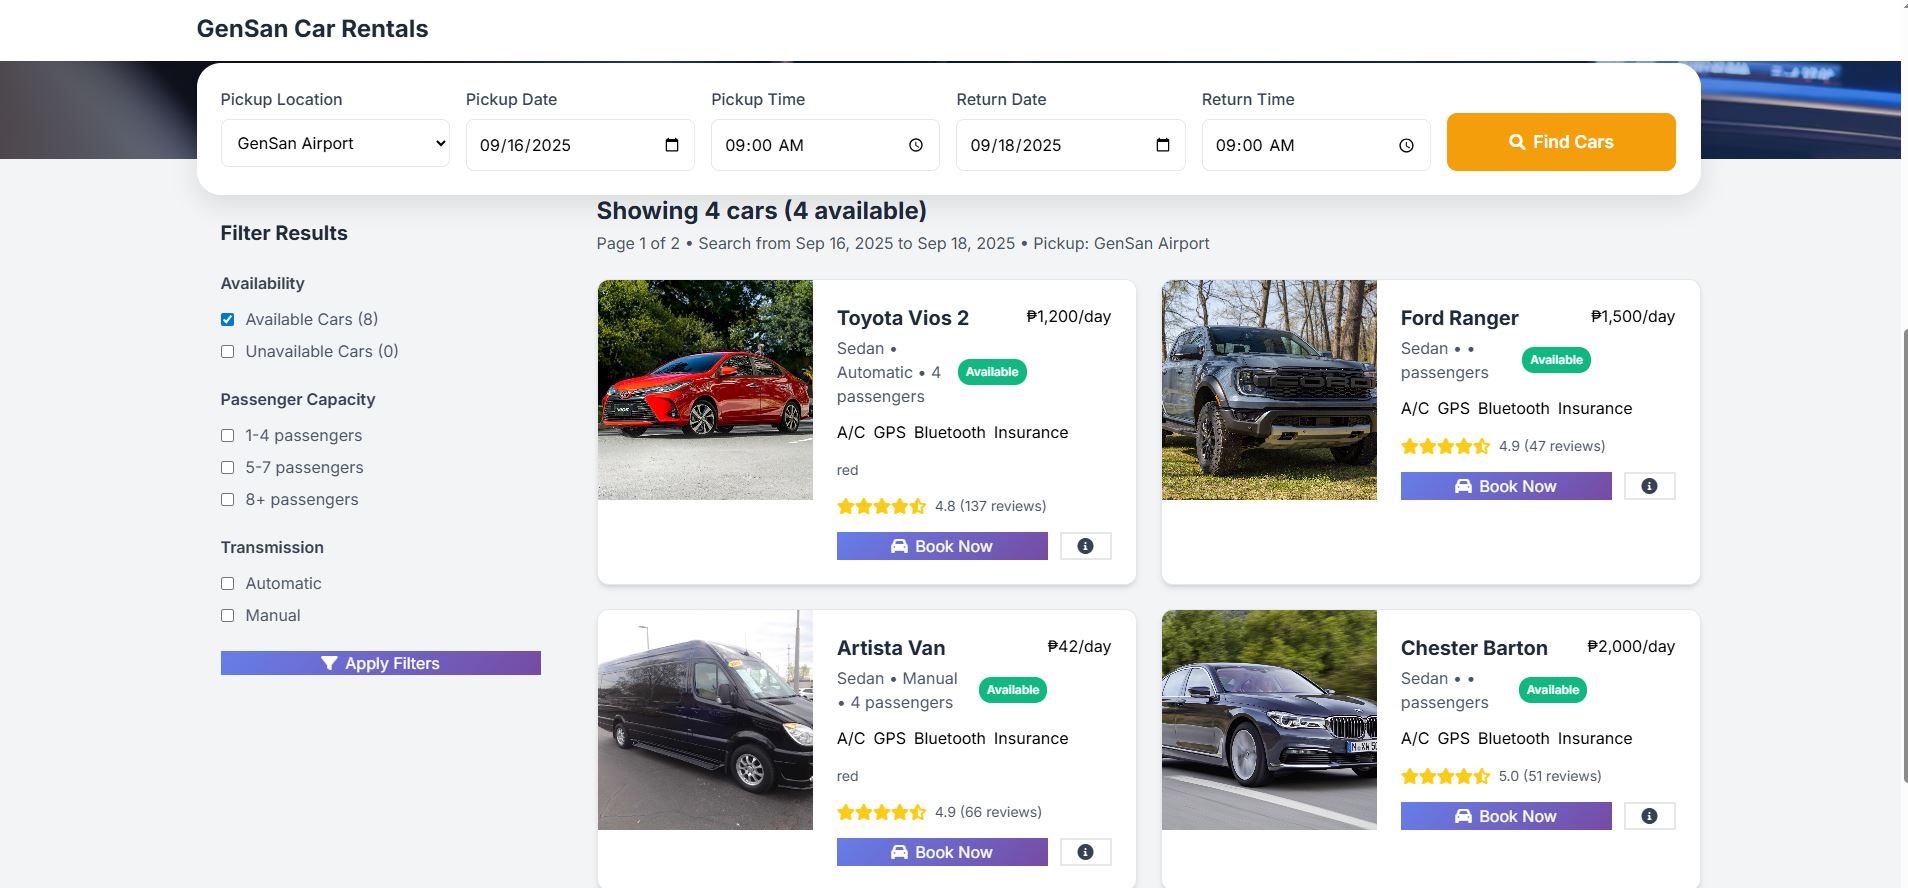Enable Automatic transmission filter

pyautogui.click(x=227, y=584)
